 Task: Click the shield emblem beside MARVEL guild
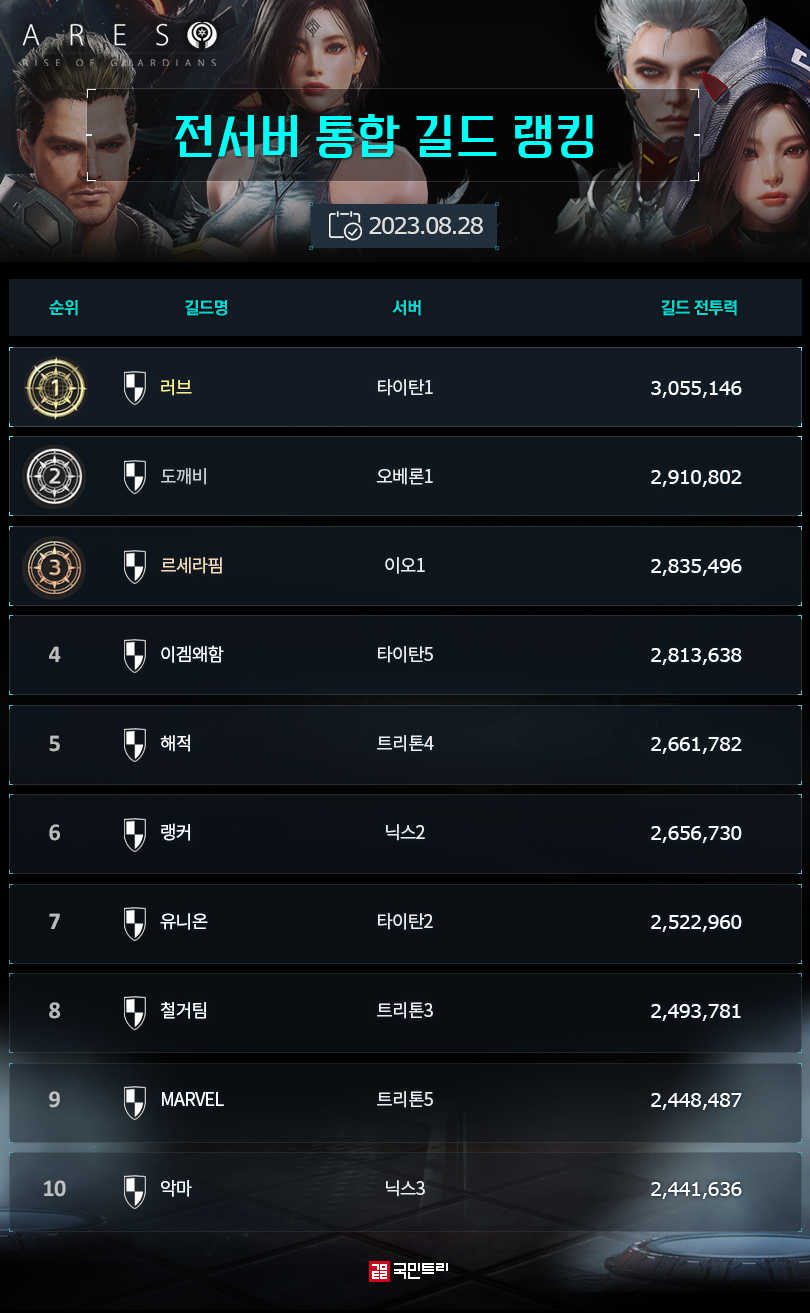[x=134, y=1101]
